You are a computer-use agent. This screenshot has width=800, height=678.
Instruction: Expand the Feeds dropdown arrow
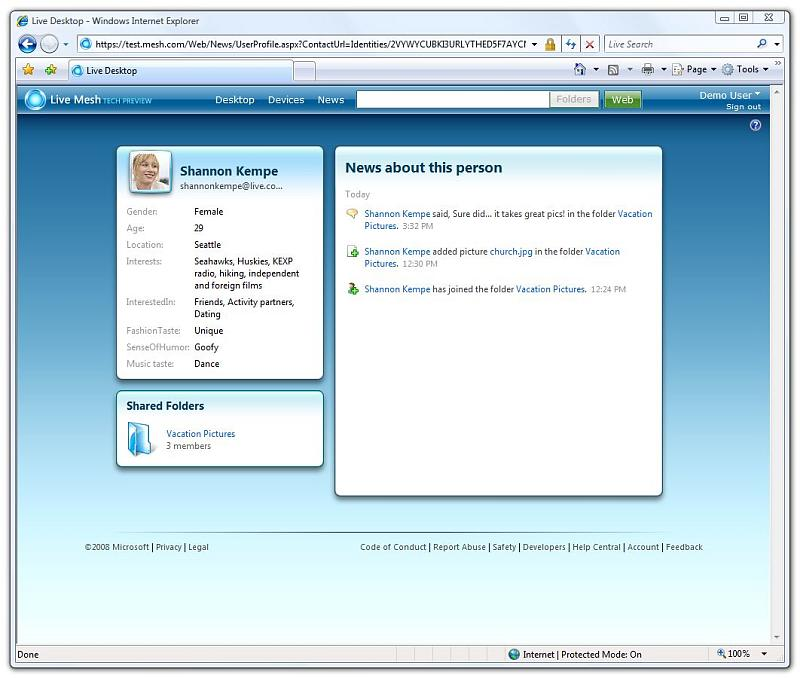(x=630, y=69)
